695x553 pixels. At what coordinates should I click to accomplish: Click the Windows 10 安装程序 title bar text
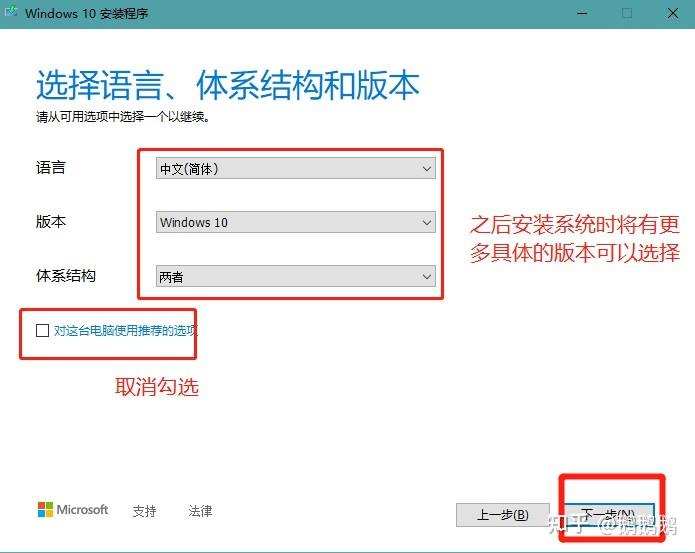click(x=86, y=13)
